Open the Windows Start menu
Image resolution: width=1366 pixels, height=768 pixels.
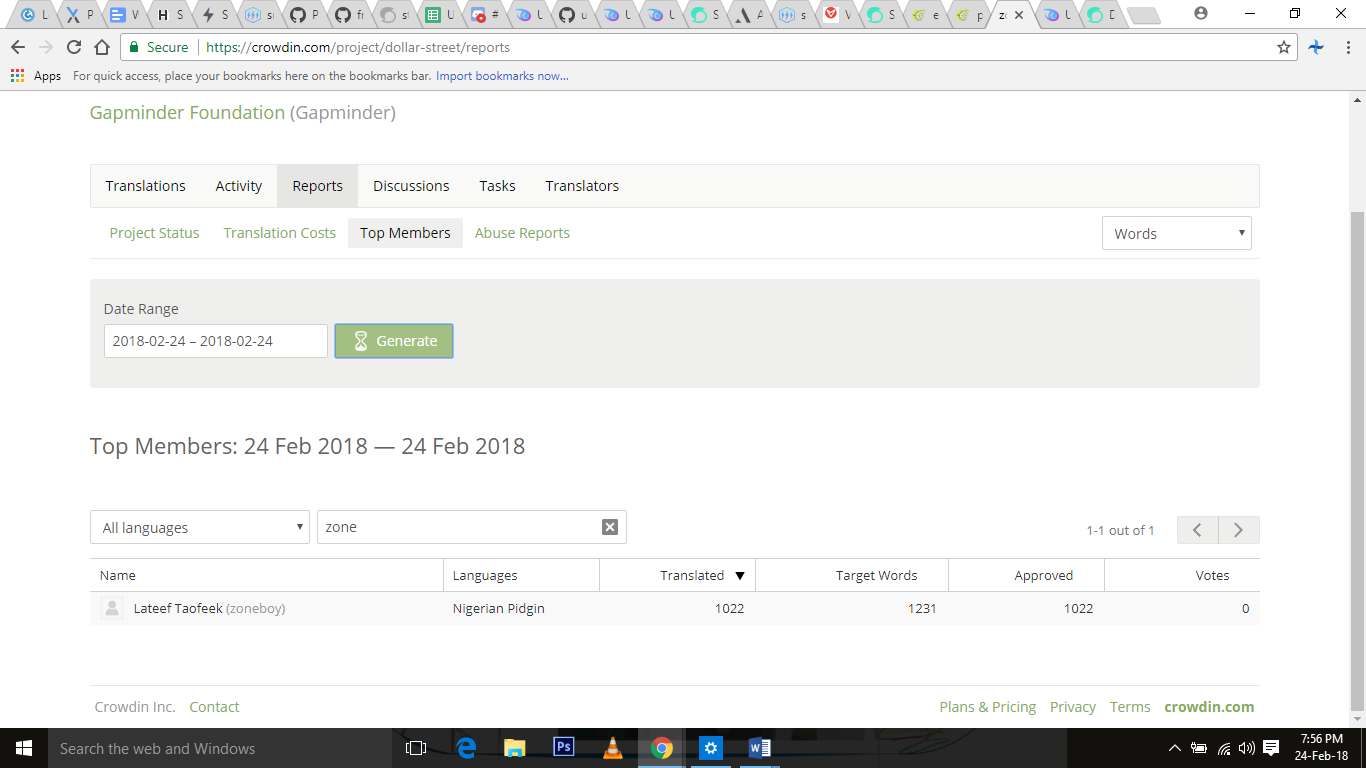click(x=23, y=748)
